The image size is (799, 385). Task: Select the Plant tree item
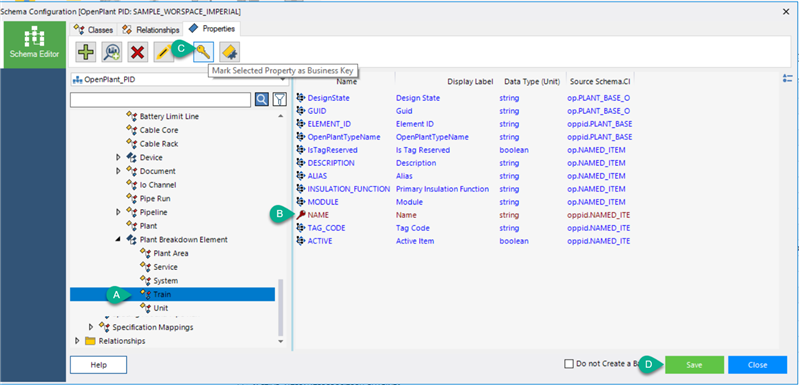pos(148,226)
